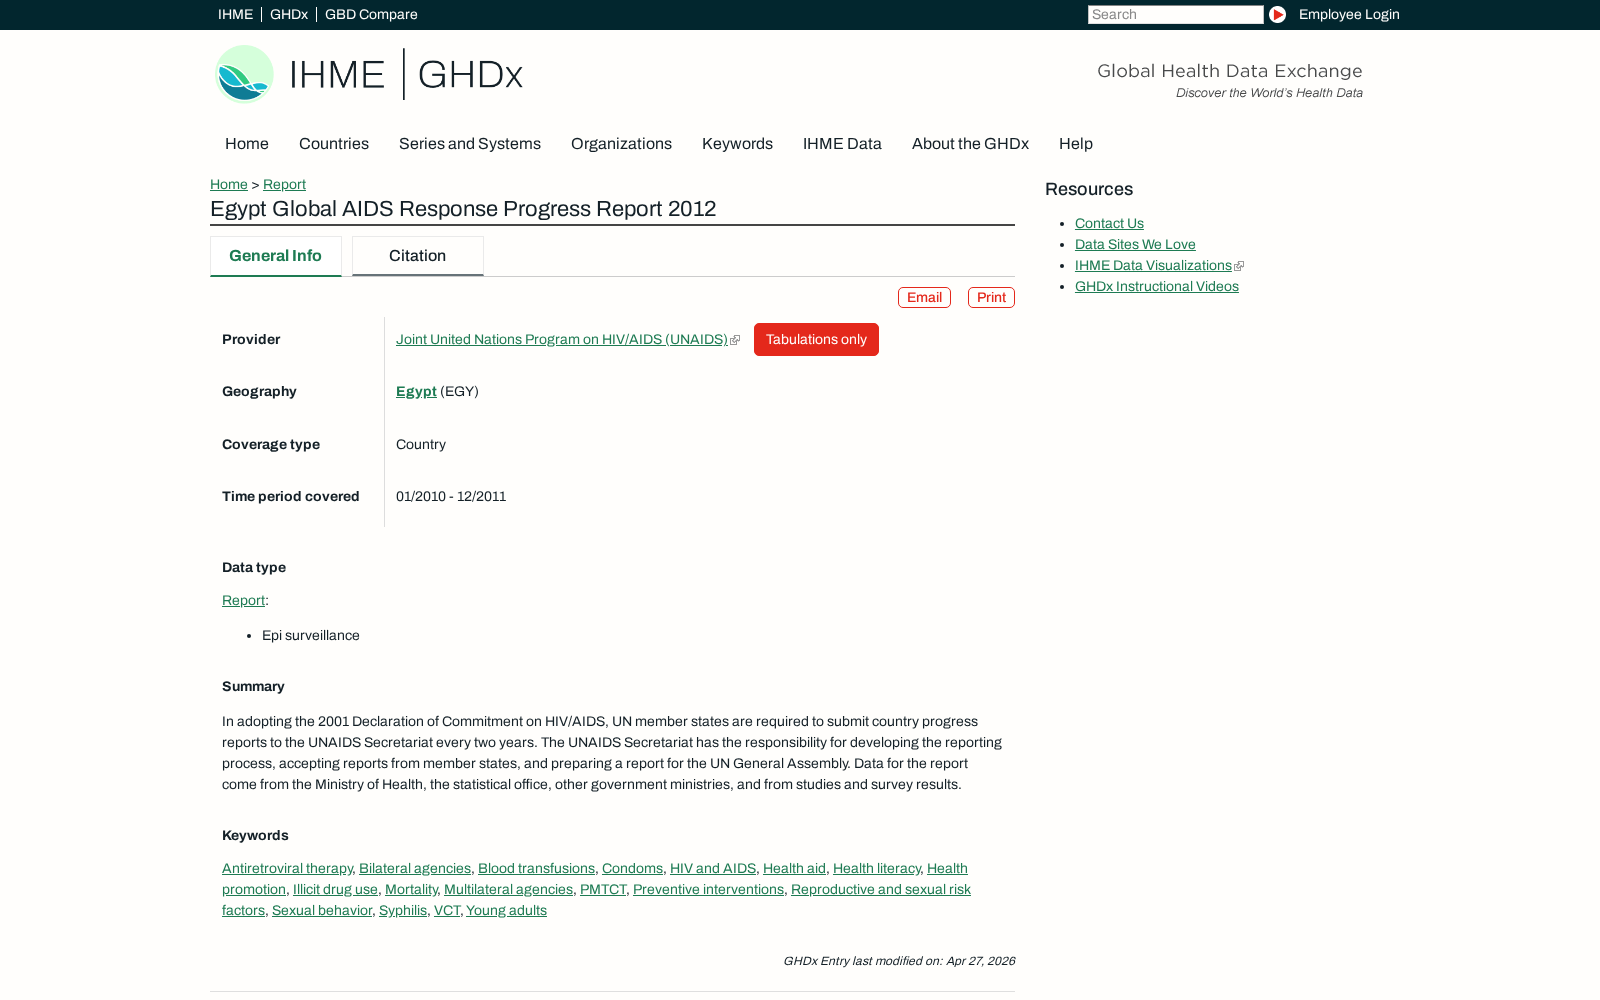Switch to the Citation tab
Screen dimensions: 1600x1000
[x=417, y=256]
